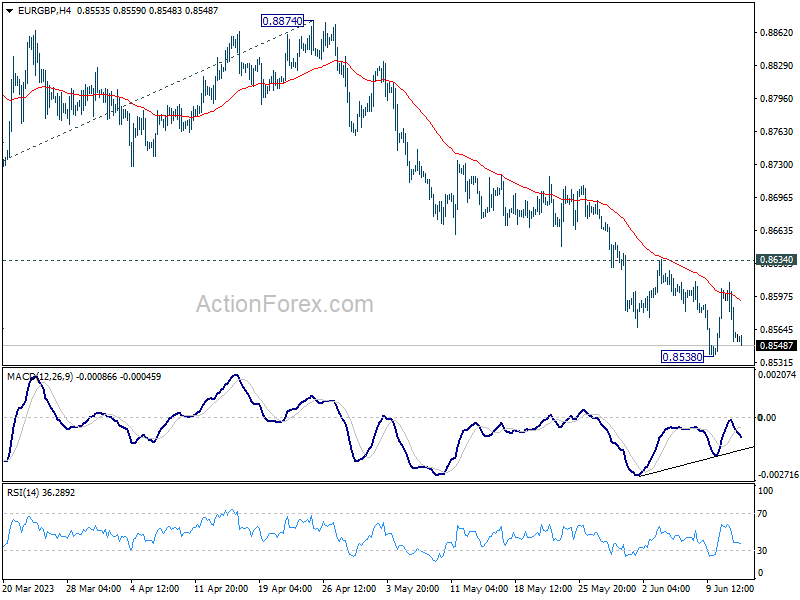This screenshot has height=600, width=800.
Task: Click the 0.87630 price axis label
Action: pyautogui.click(x=777, y=132)
